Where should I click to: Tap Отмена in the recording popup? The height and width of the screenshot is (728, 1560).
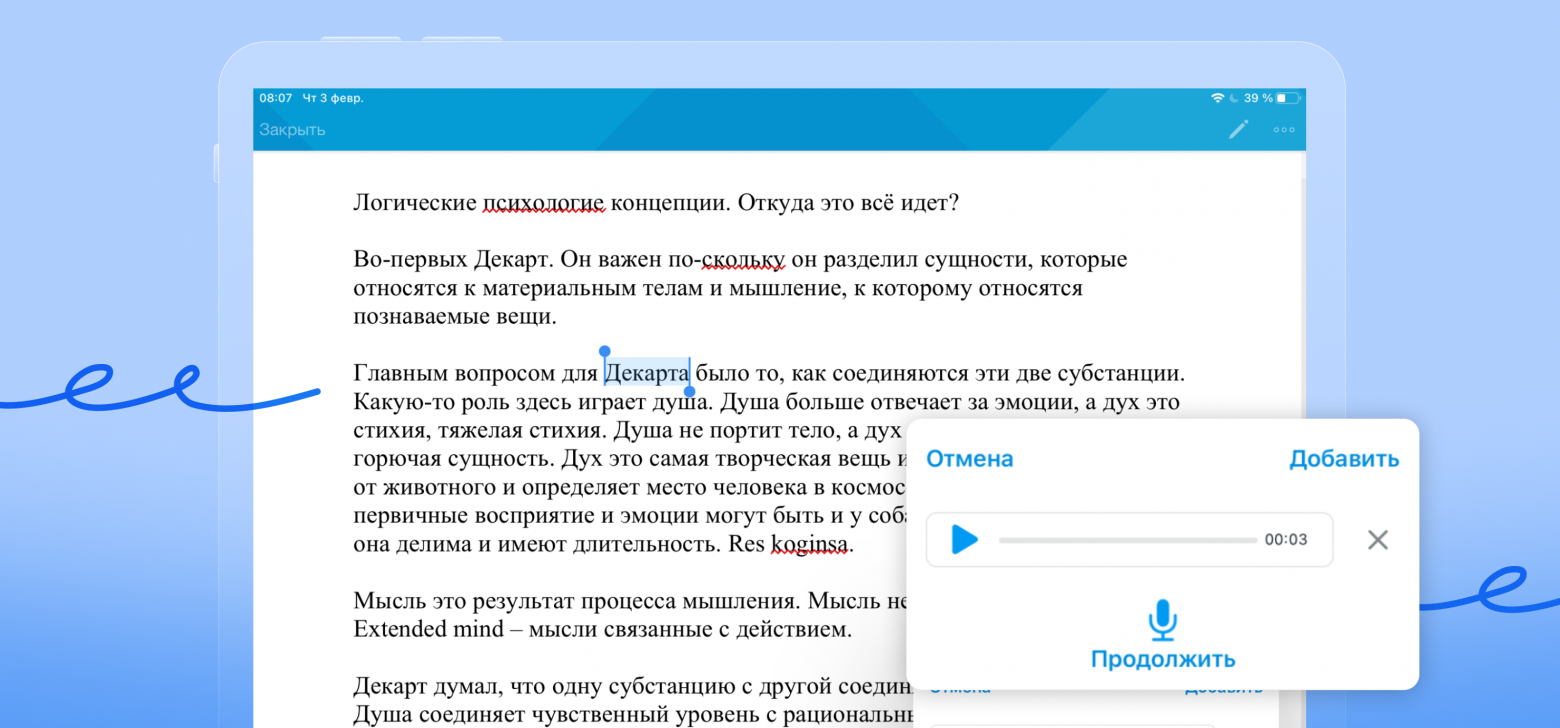[969, 459]
